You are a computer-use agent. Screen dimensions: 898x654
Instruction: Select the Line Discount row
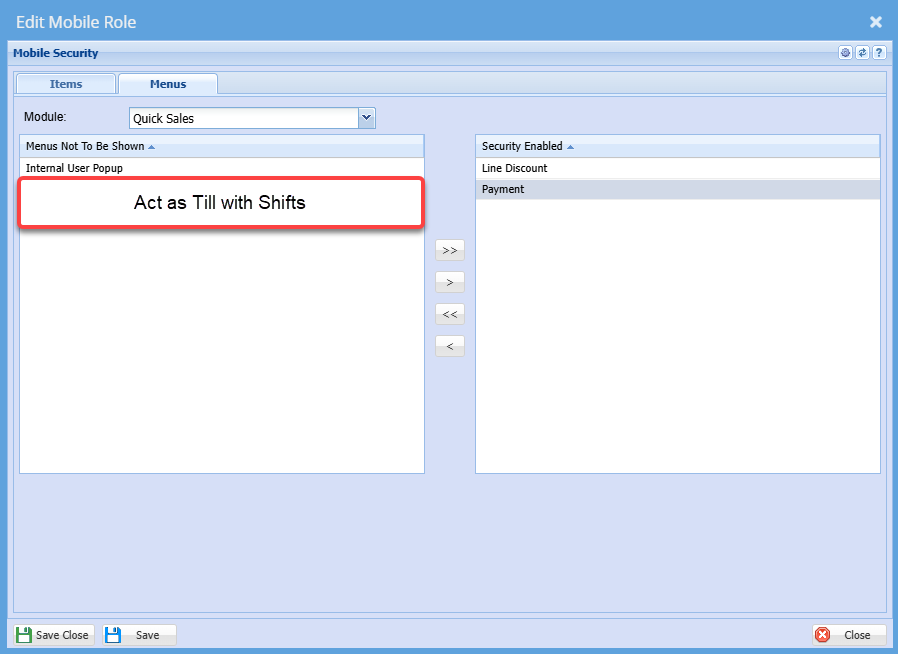(x=678, y=168)
